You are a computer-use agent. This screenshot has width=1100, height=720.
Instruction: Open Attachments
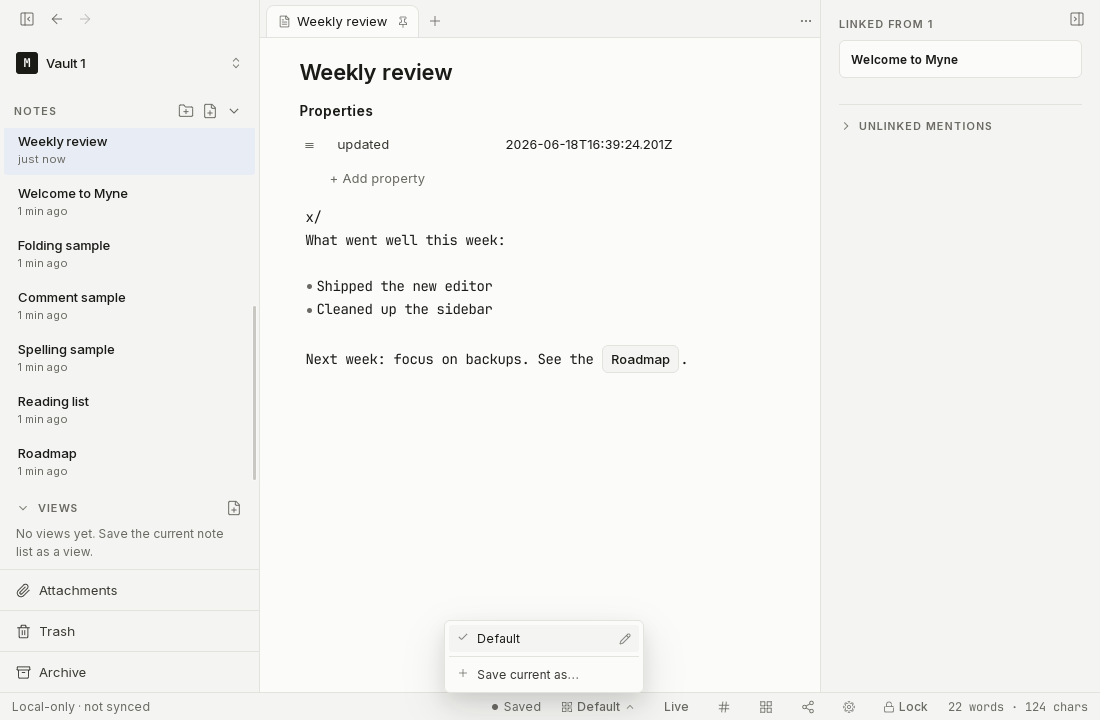tap(130, 590)
